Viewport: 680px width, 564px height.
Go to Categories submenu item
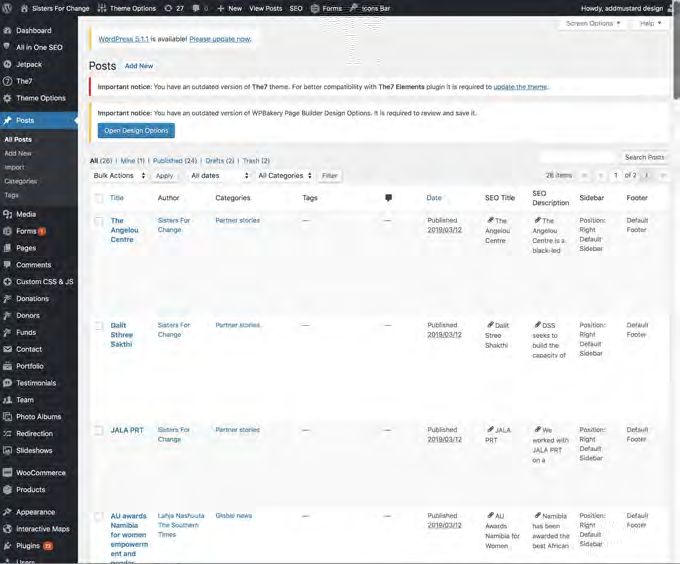tap(21, 181)
